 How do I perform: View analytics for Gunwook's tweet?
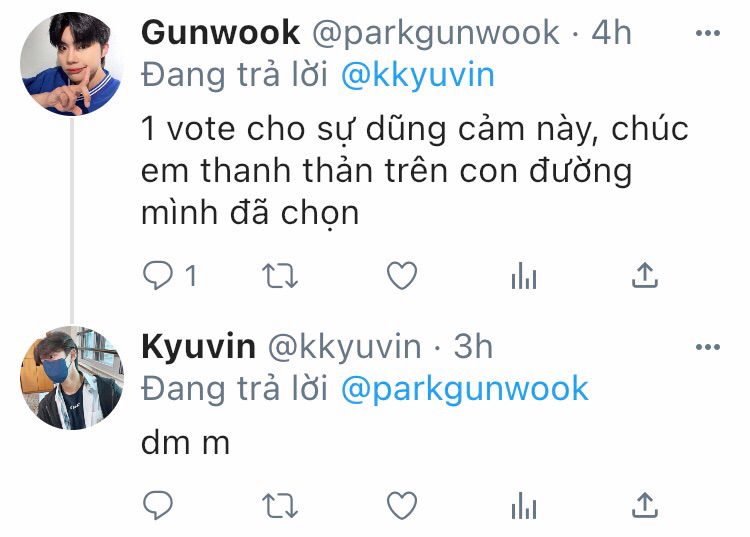click(x=524, y=275)
